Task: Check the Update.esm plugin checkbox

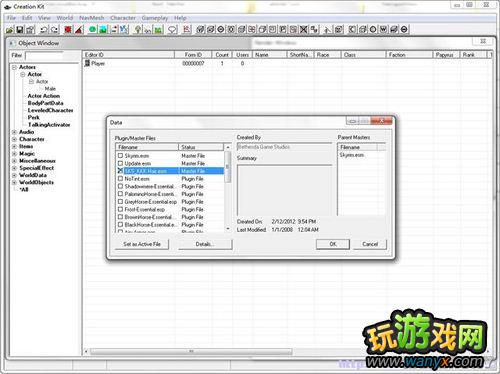Action: click(120, 163)
